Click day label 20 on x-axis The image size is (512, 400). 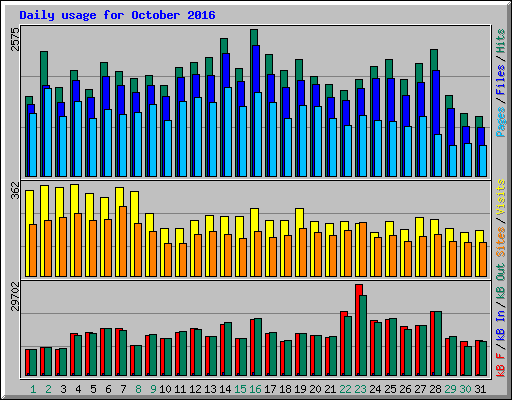pos(315,389)
